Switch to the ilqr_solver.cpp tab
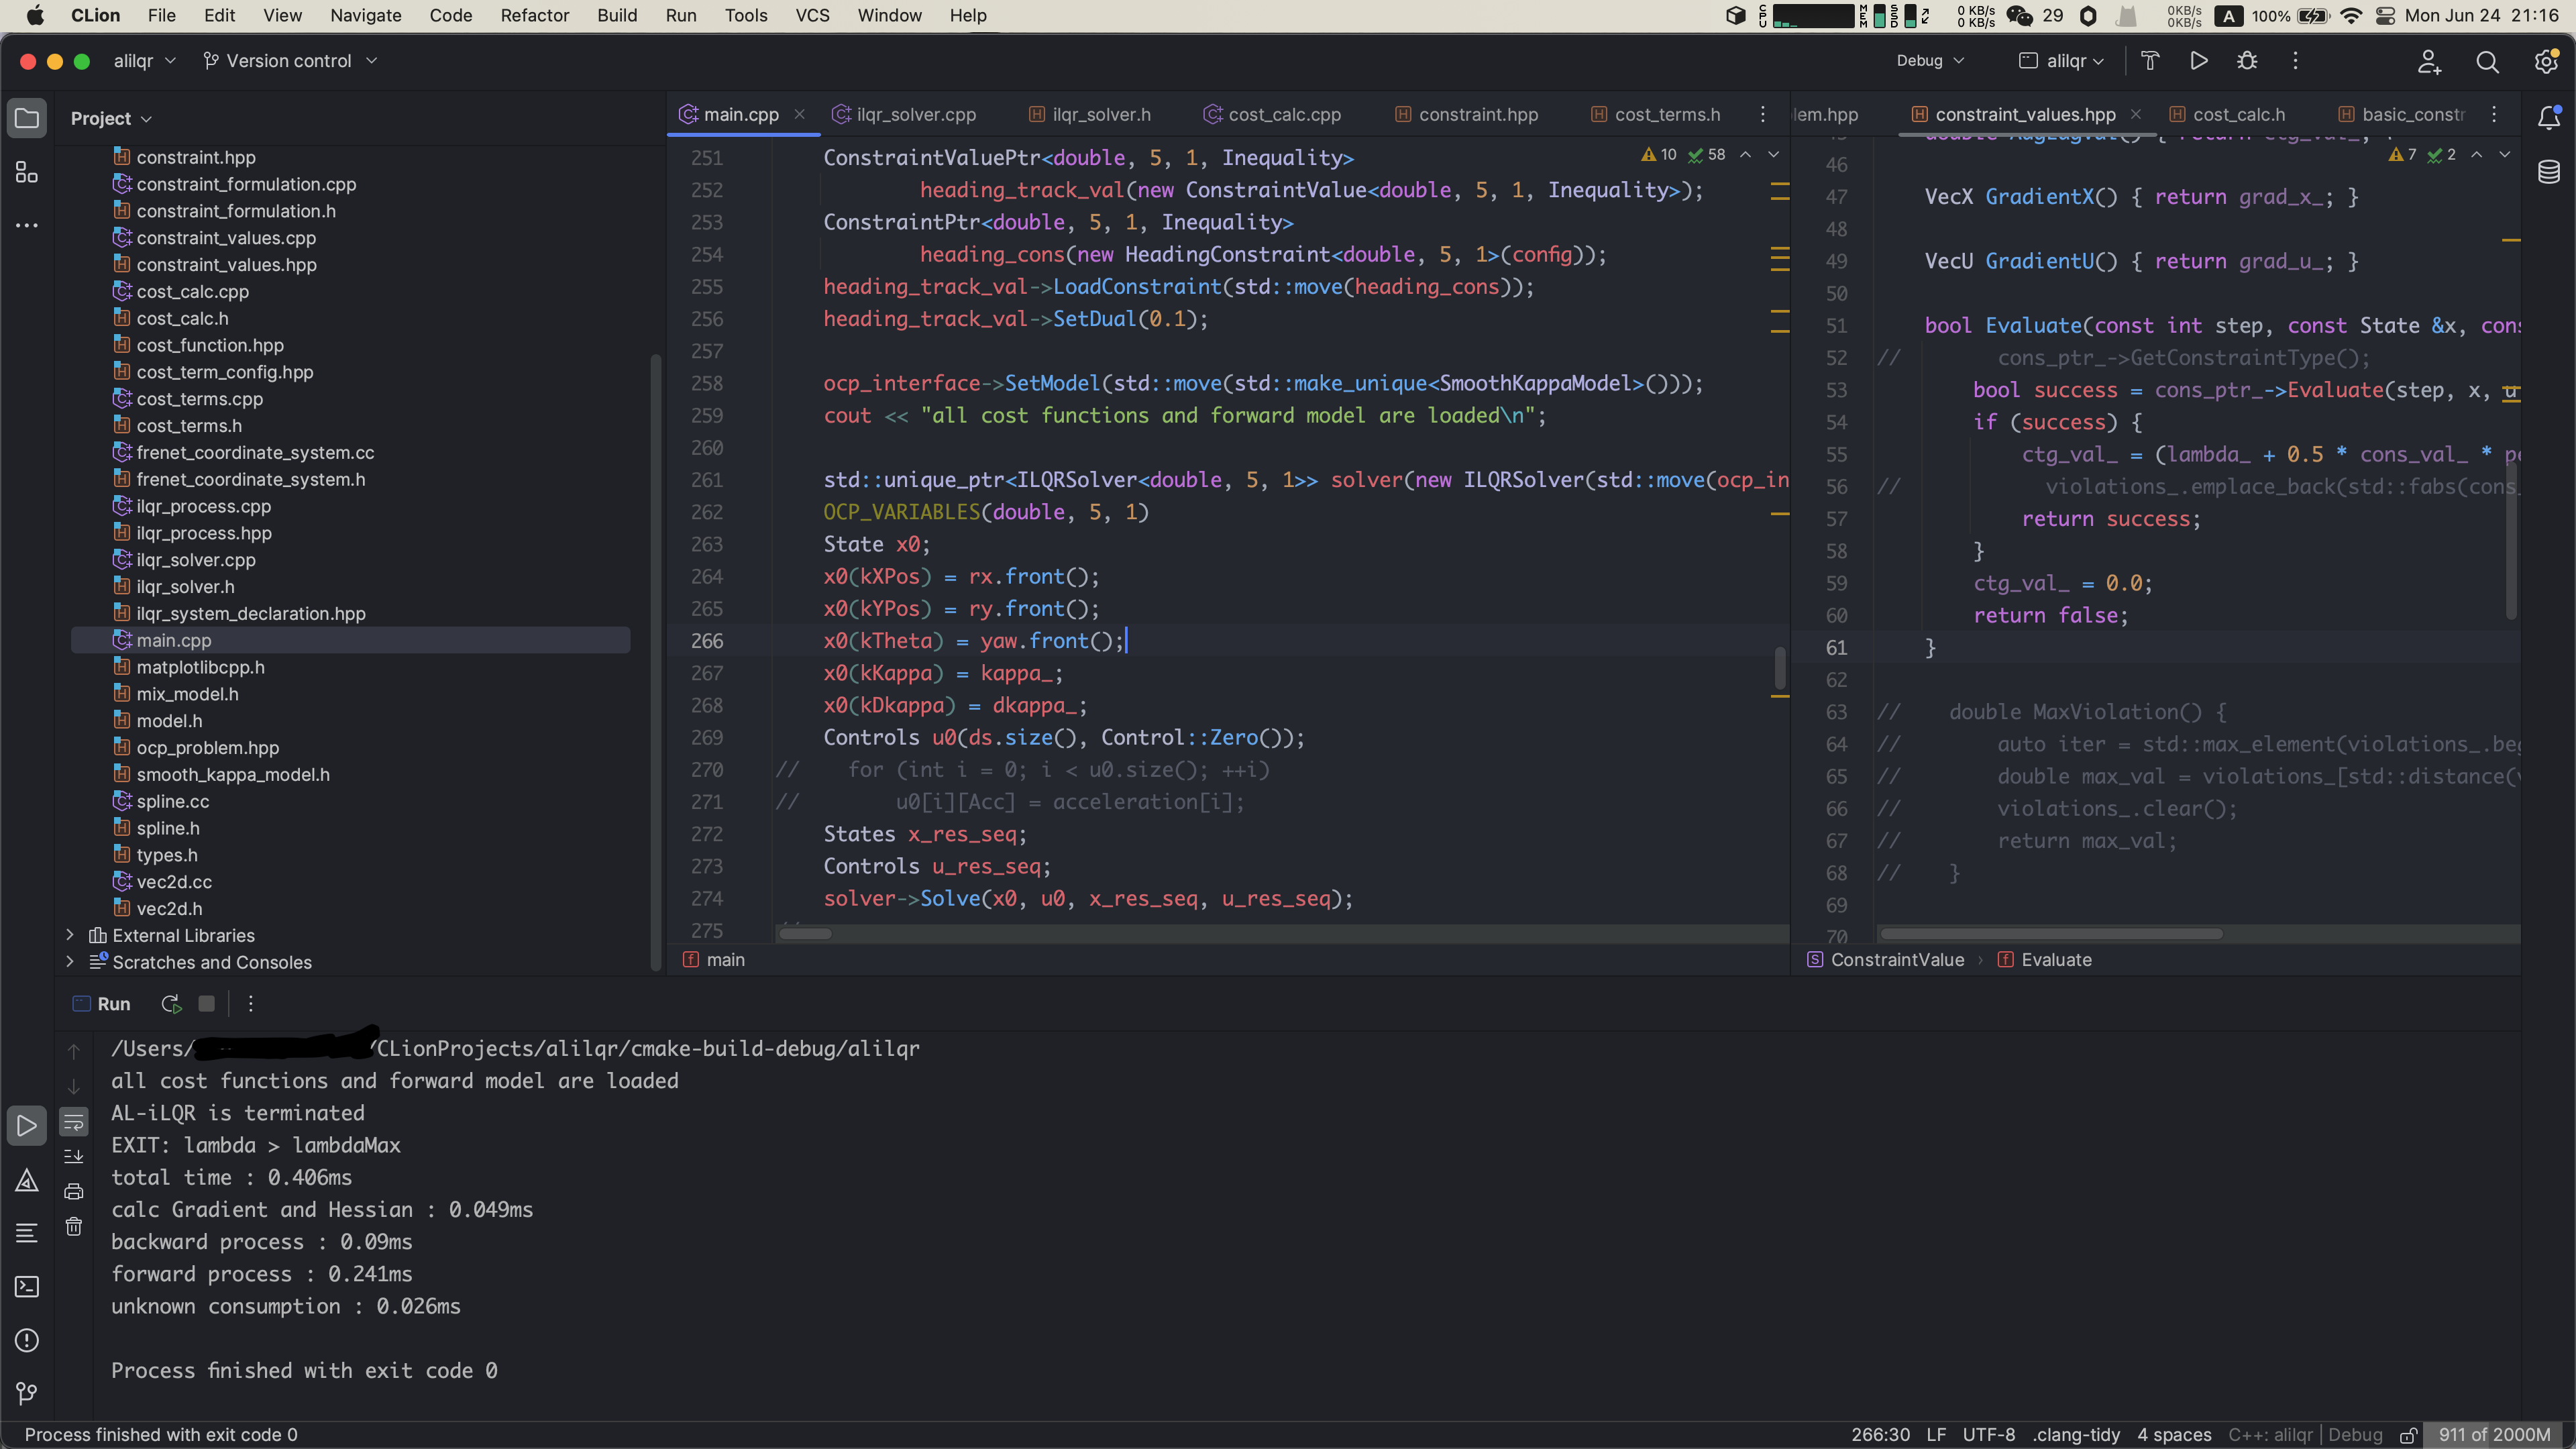2576x1449 pixels. (x=915, y=114)
